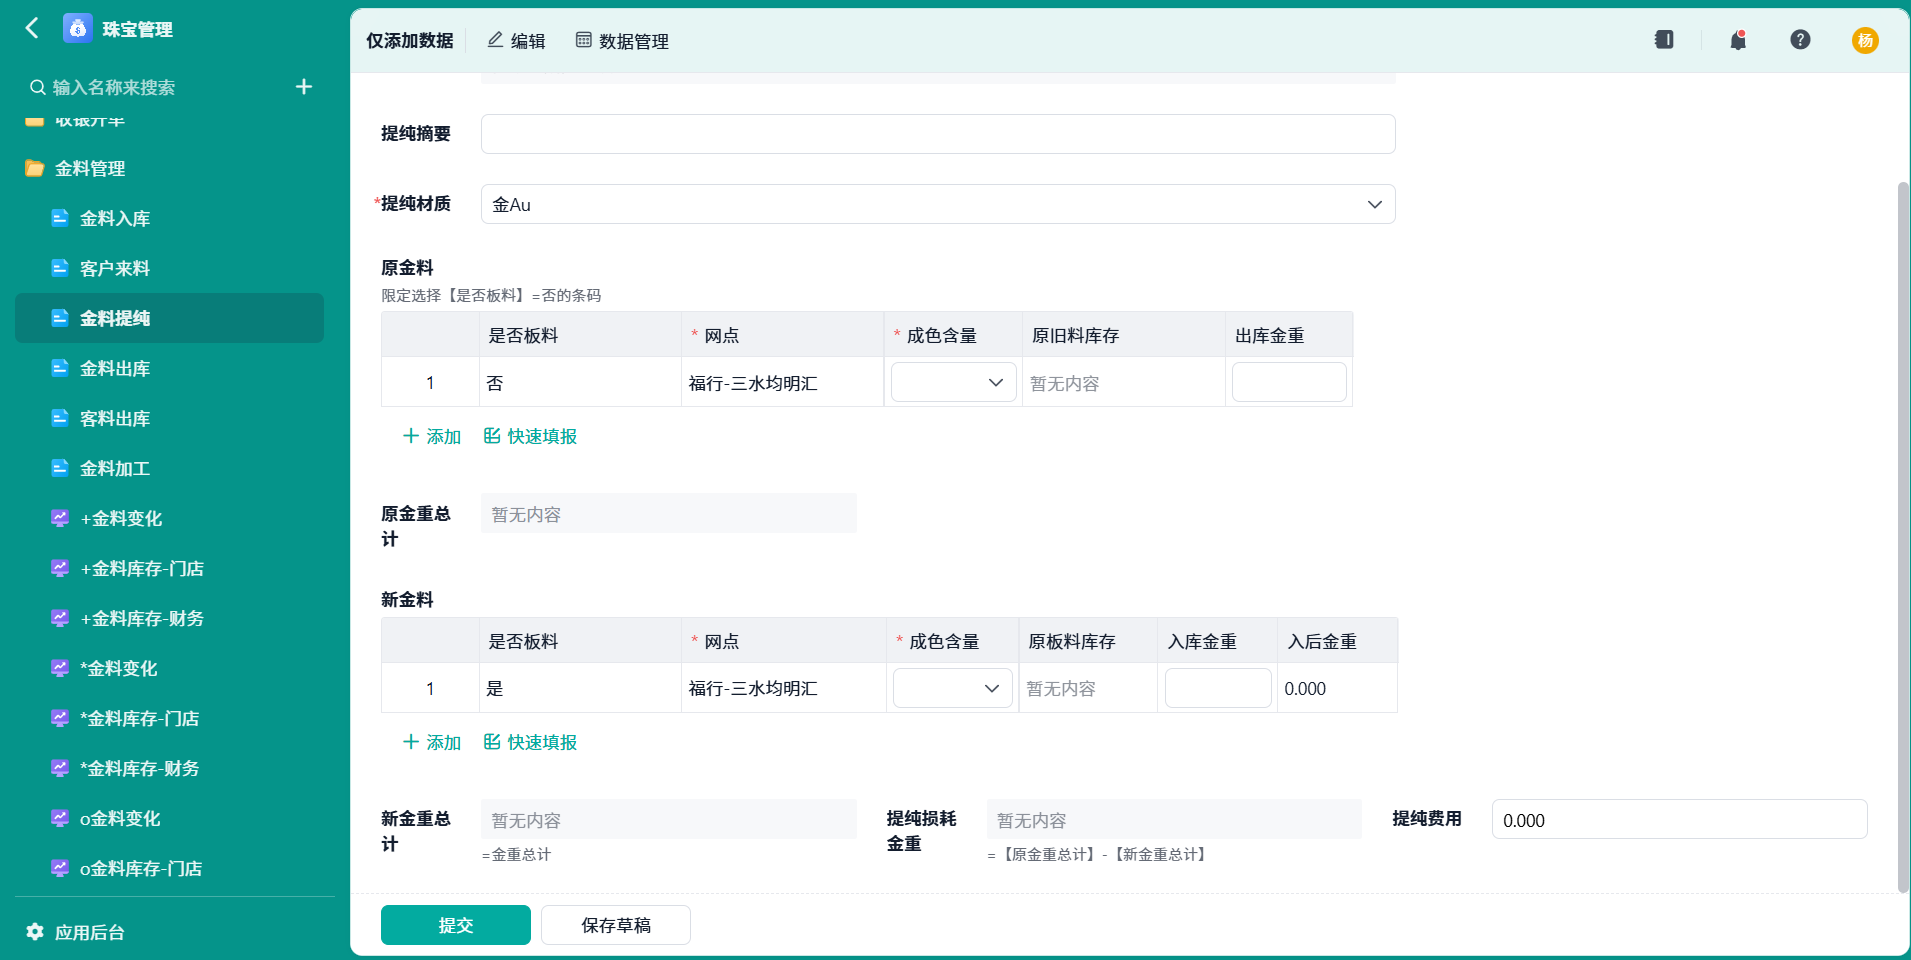Click the 提纯费用 input field
Viewport: 1911px width, 960px height.
coord(1680,820)
